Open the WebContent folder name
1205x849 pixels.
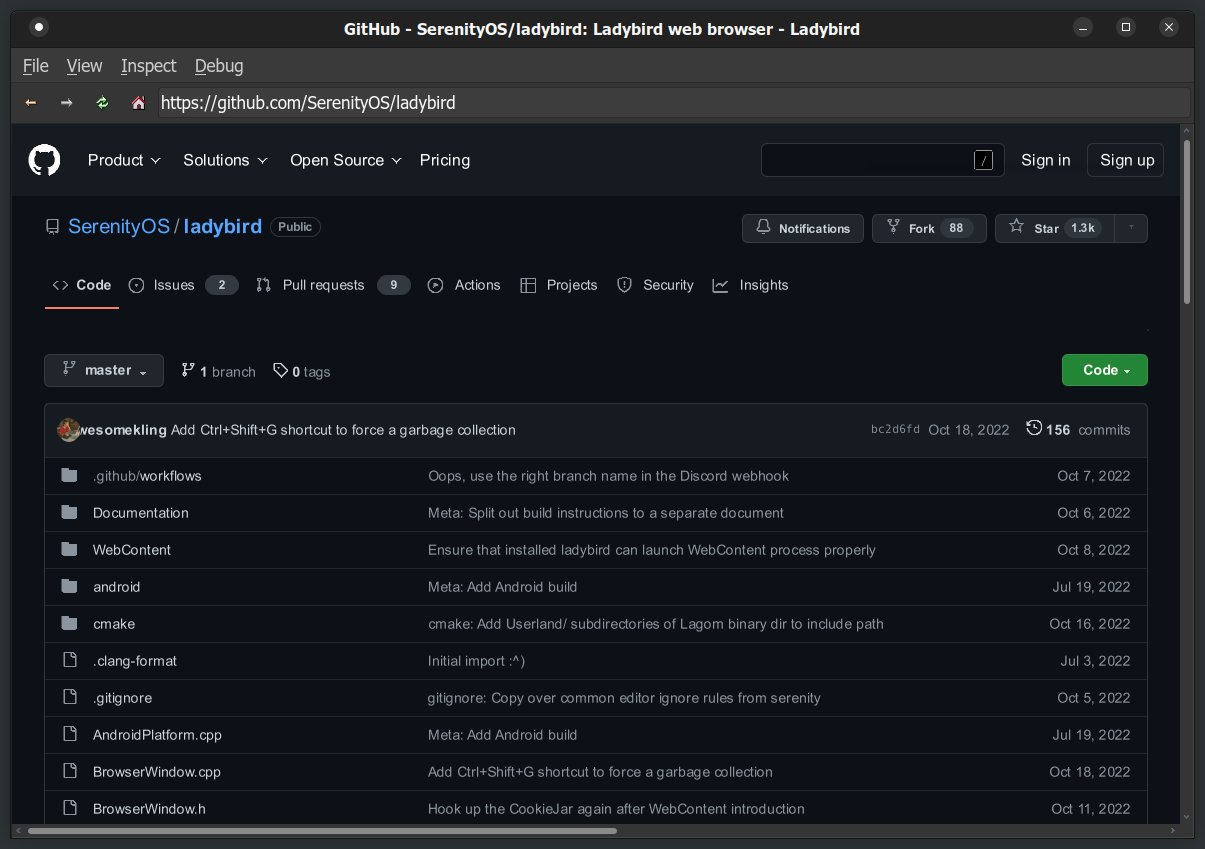coord(132,550)
